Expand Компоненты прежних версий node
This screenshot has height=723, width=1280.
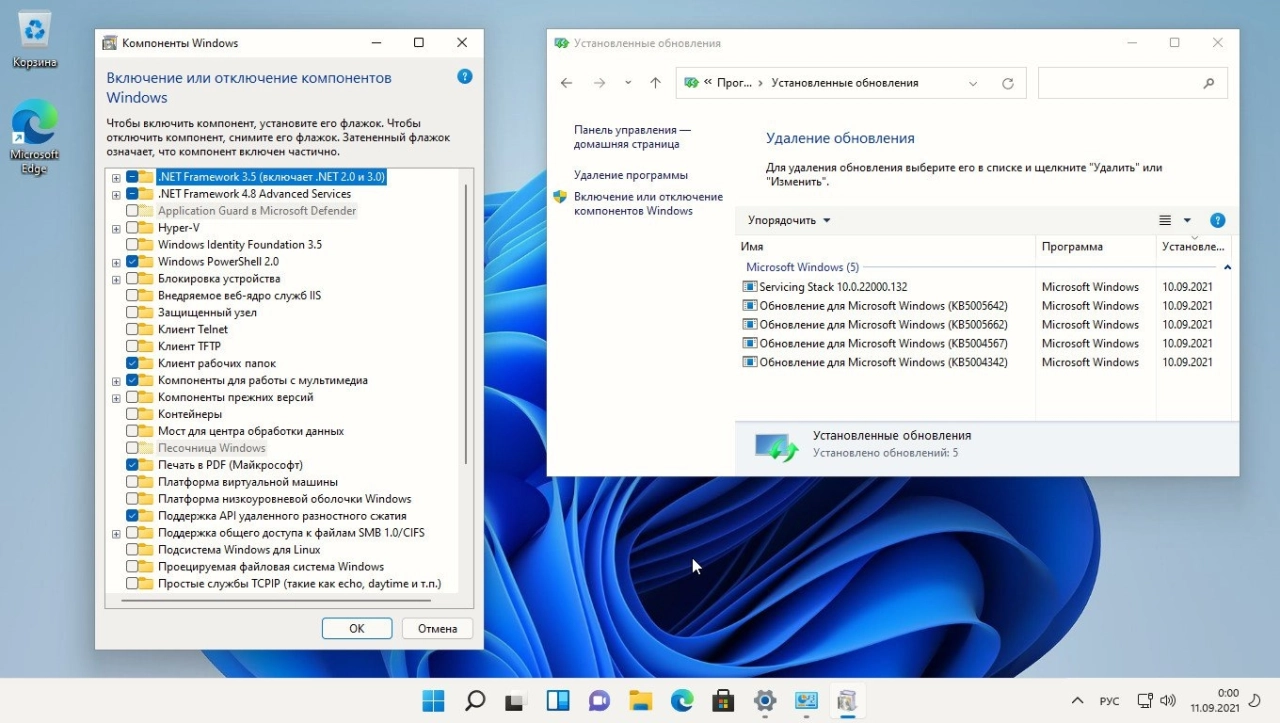[x=116, y=397]
